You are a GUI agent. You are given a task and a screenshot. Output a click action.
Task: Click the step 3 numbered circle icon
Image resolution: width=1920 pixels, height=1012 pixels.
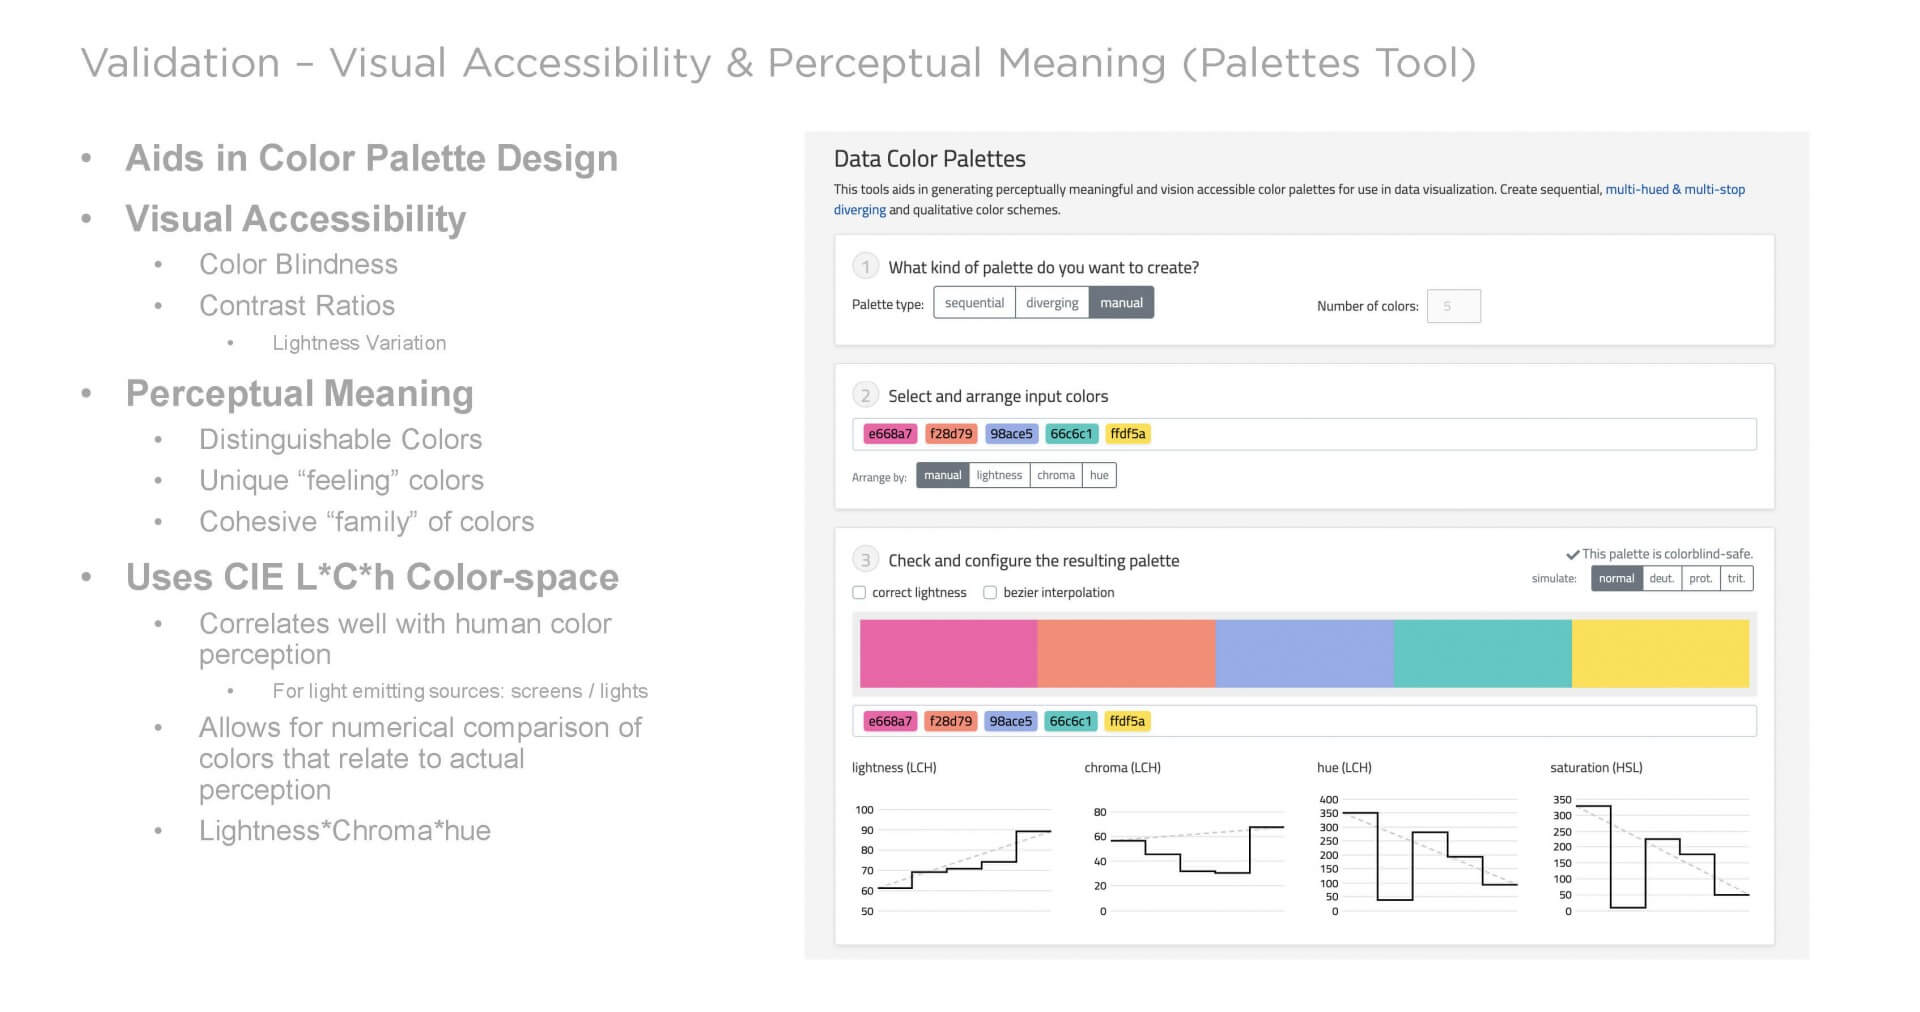click(x=864, y=560)
